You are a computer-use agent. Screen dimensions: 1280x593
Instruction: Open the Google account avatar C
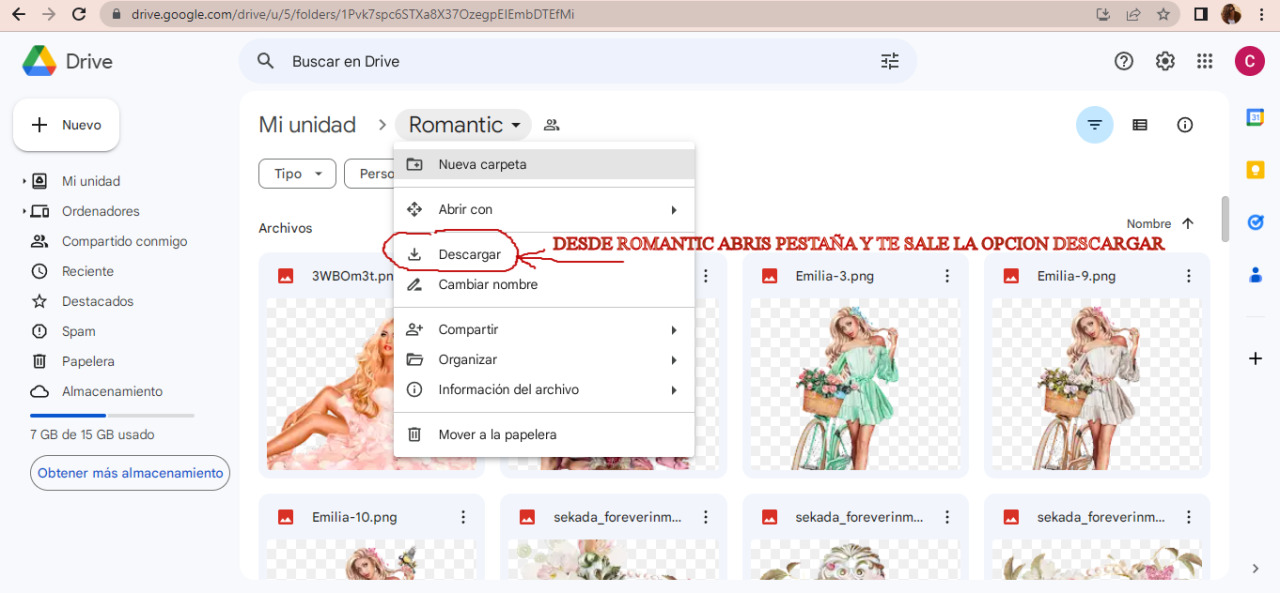click(1250, 61)
